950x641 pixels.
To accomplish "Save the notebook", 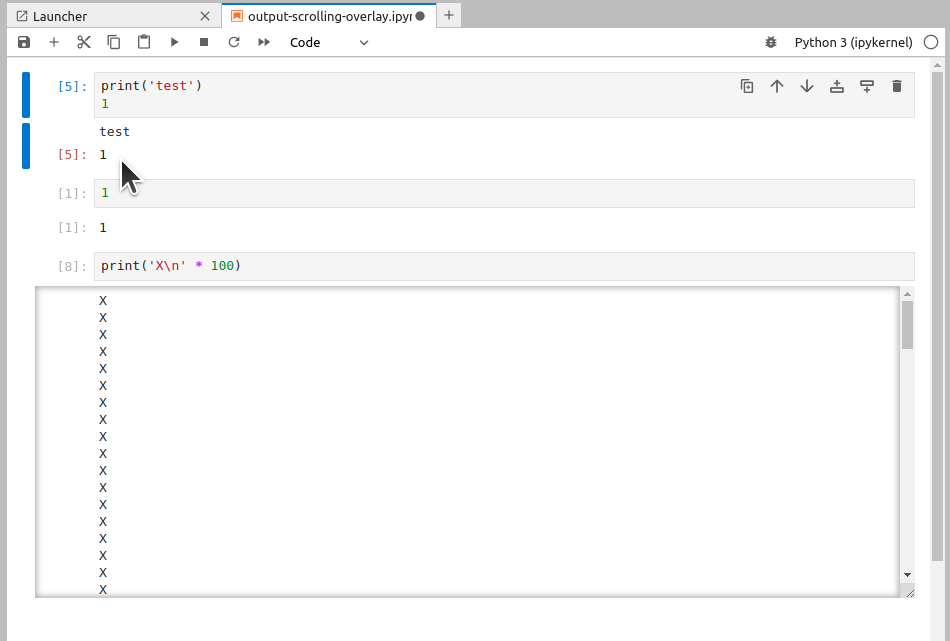I will pyautogui.click(x=23, y=42).
